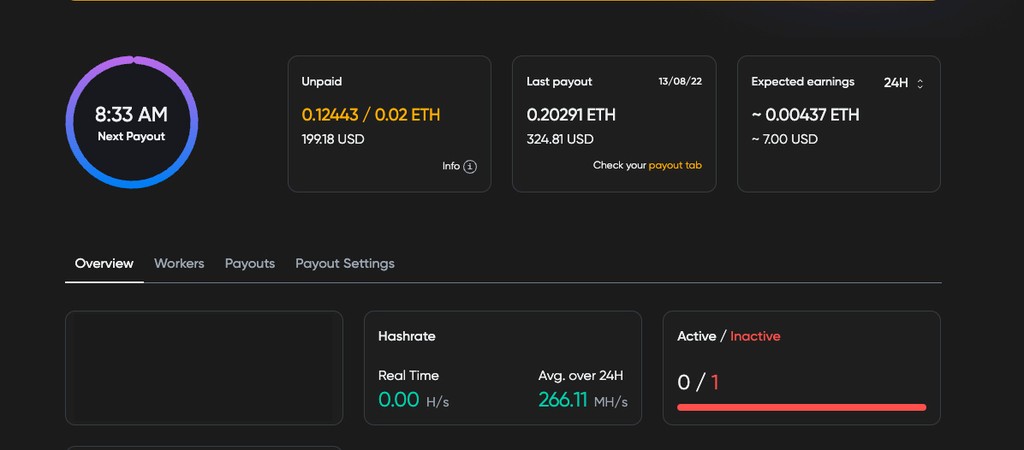1024x450 pixels.
Task: Click the red inactive workers progress bar
Action: point(801,407)
